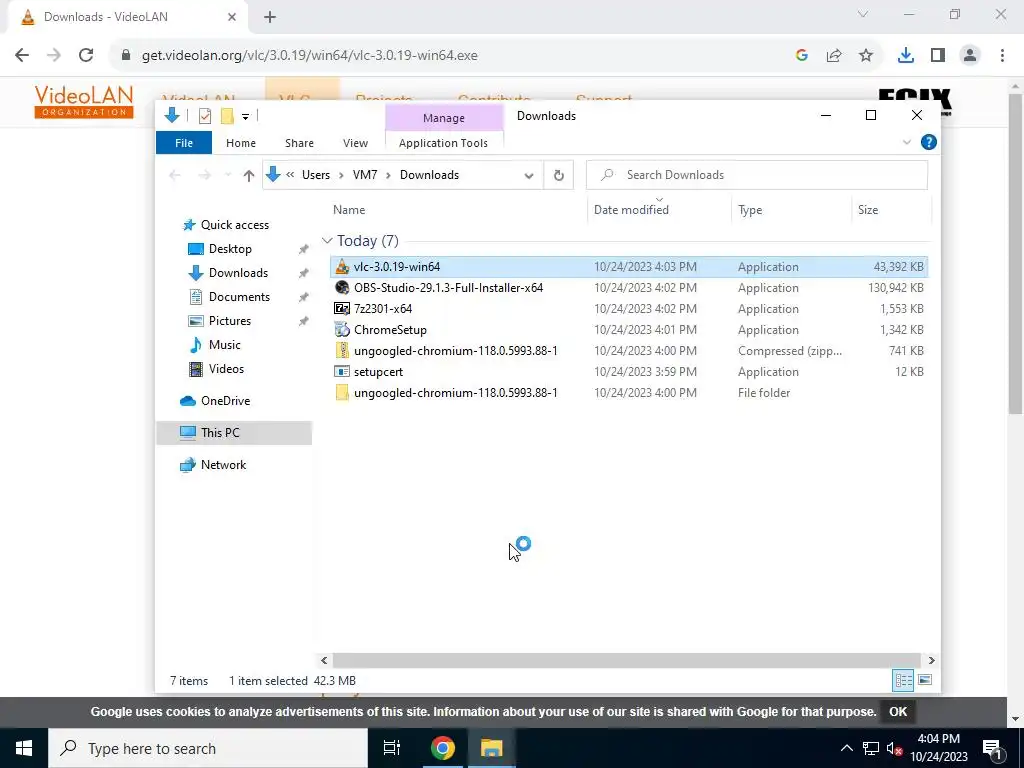The image size is (1024, 768).
Task: Open Explorer help with question mark icon
Action: tap(928, 142)
